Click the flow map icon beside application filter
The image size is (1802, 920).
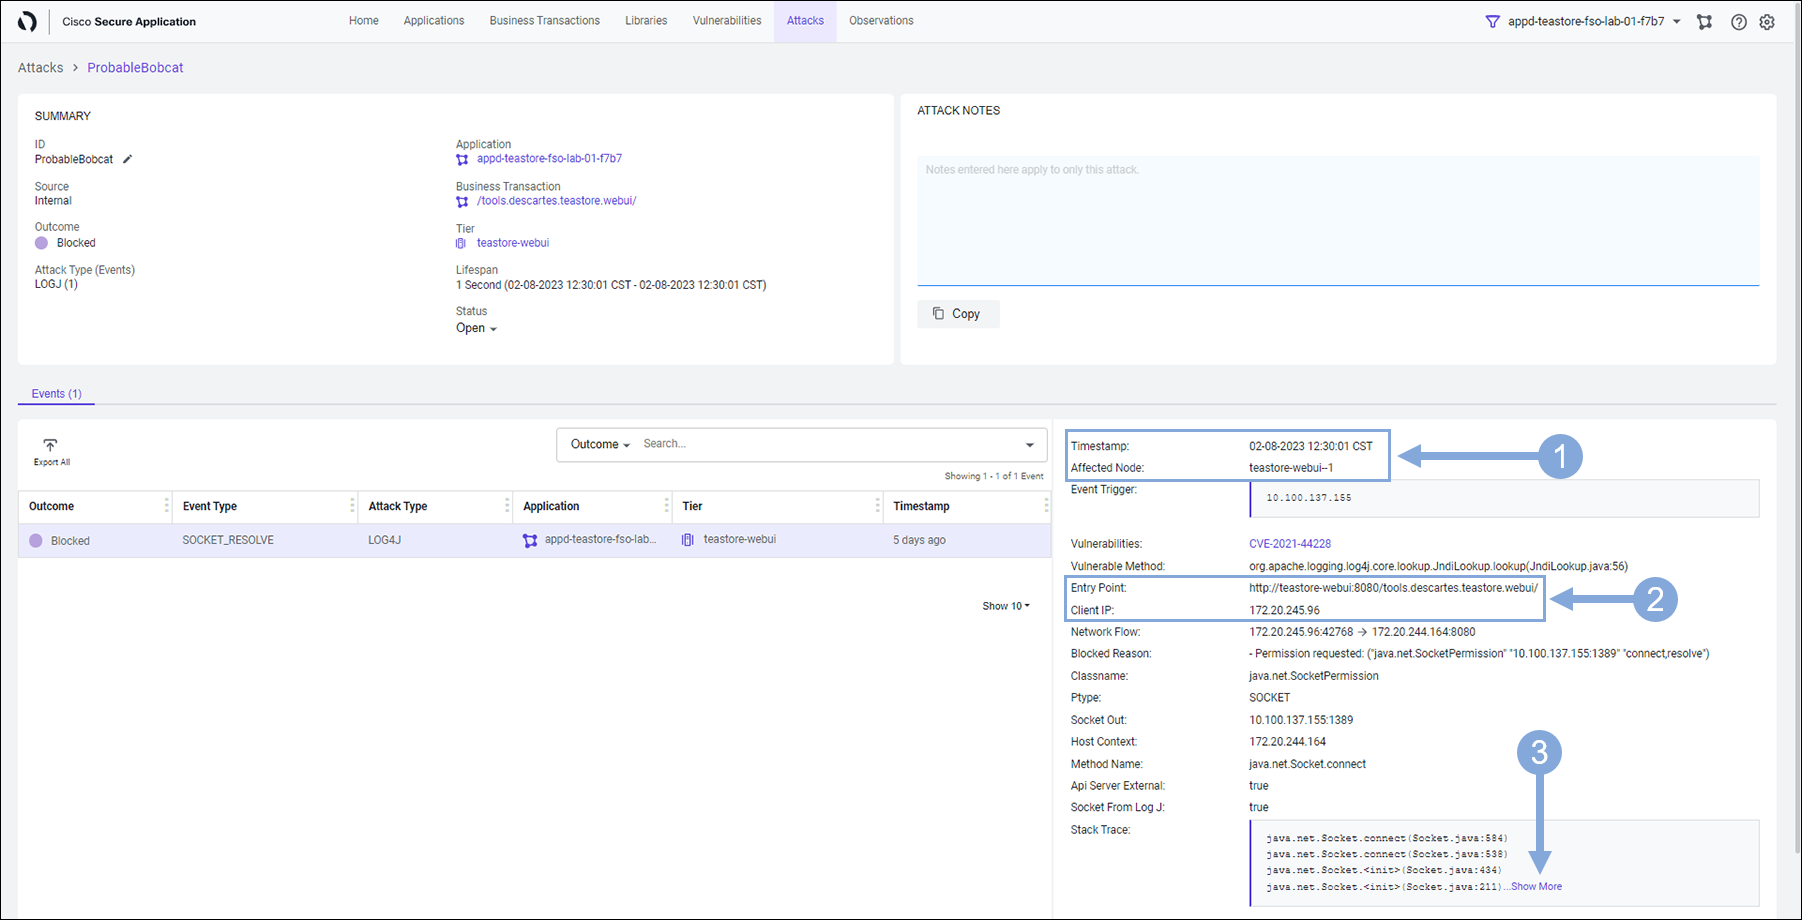(x=1704, y=22)
